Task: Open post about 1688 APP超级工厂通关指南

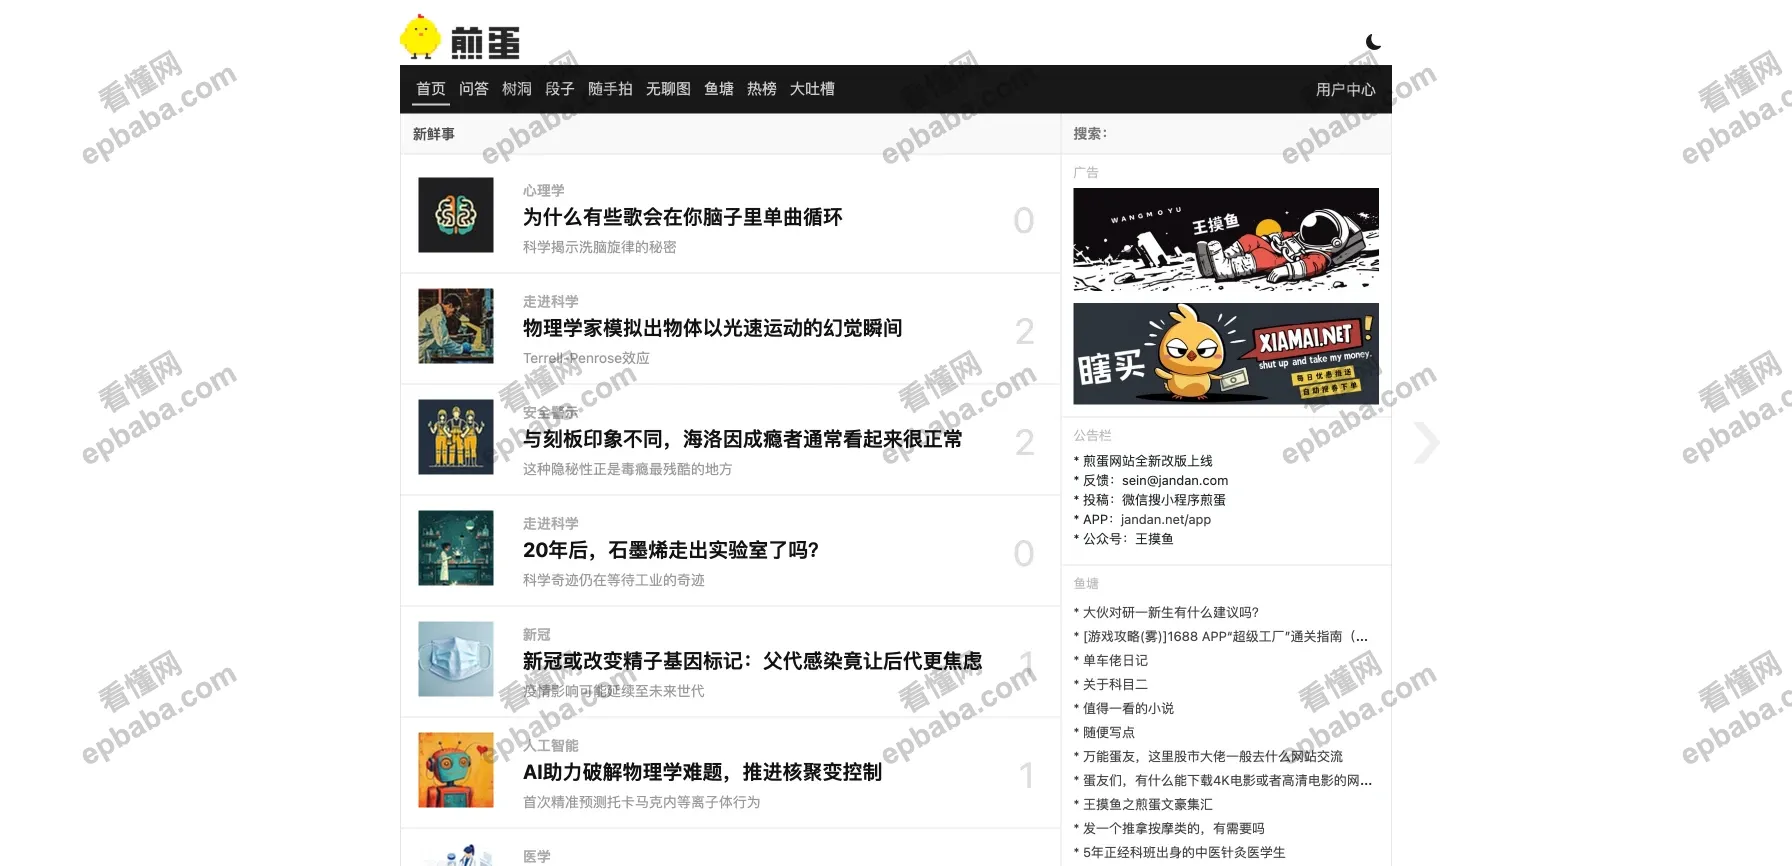Action: [1226, 636]
